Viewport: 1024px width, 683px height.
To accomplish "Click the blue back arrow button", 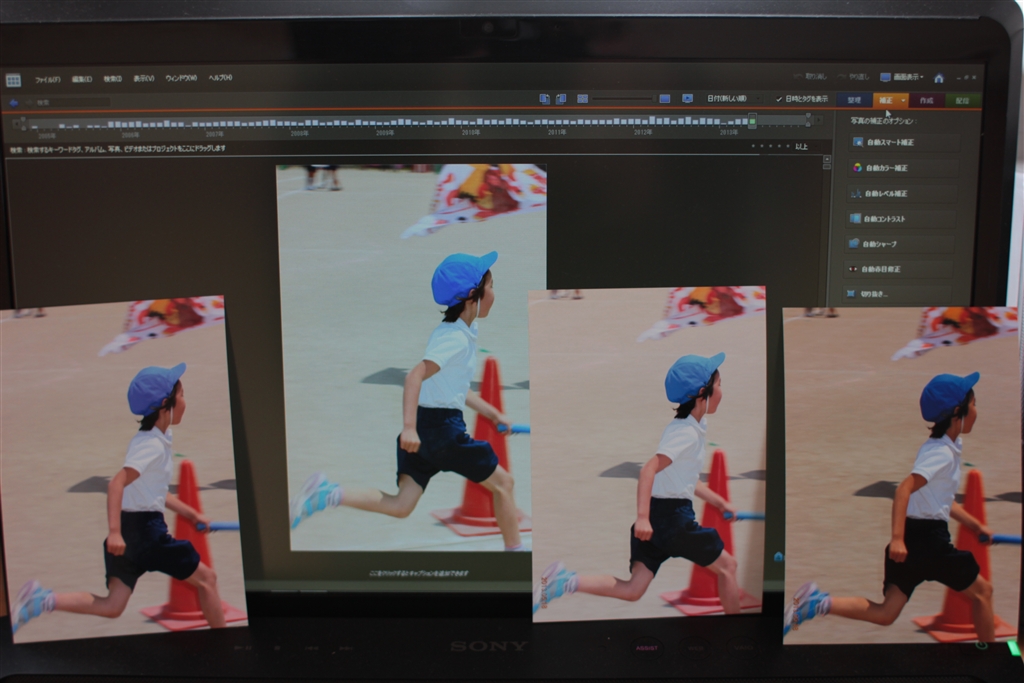I will click(x=13, y=103).
